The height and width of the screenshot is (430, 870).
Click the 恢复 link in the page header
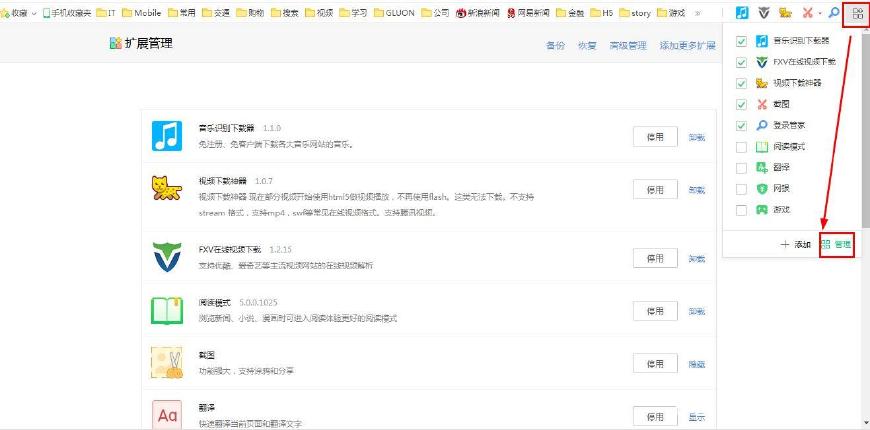pyautogui.click(x=587, y=46)
